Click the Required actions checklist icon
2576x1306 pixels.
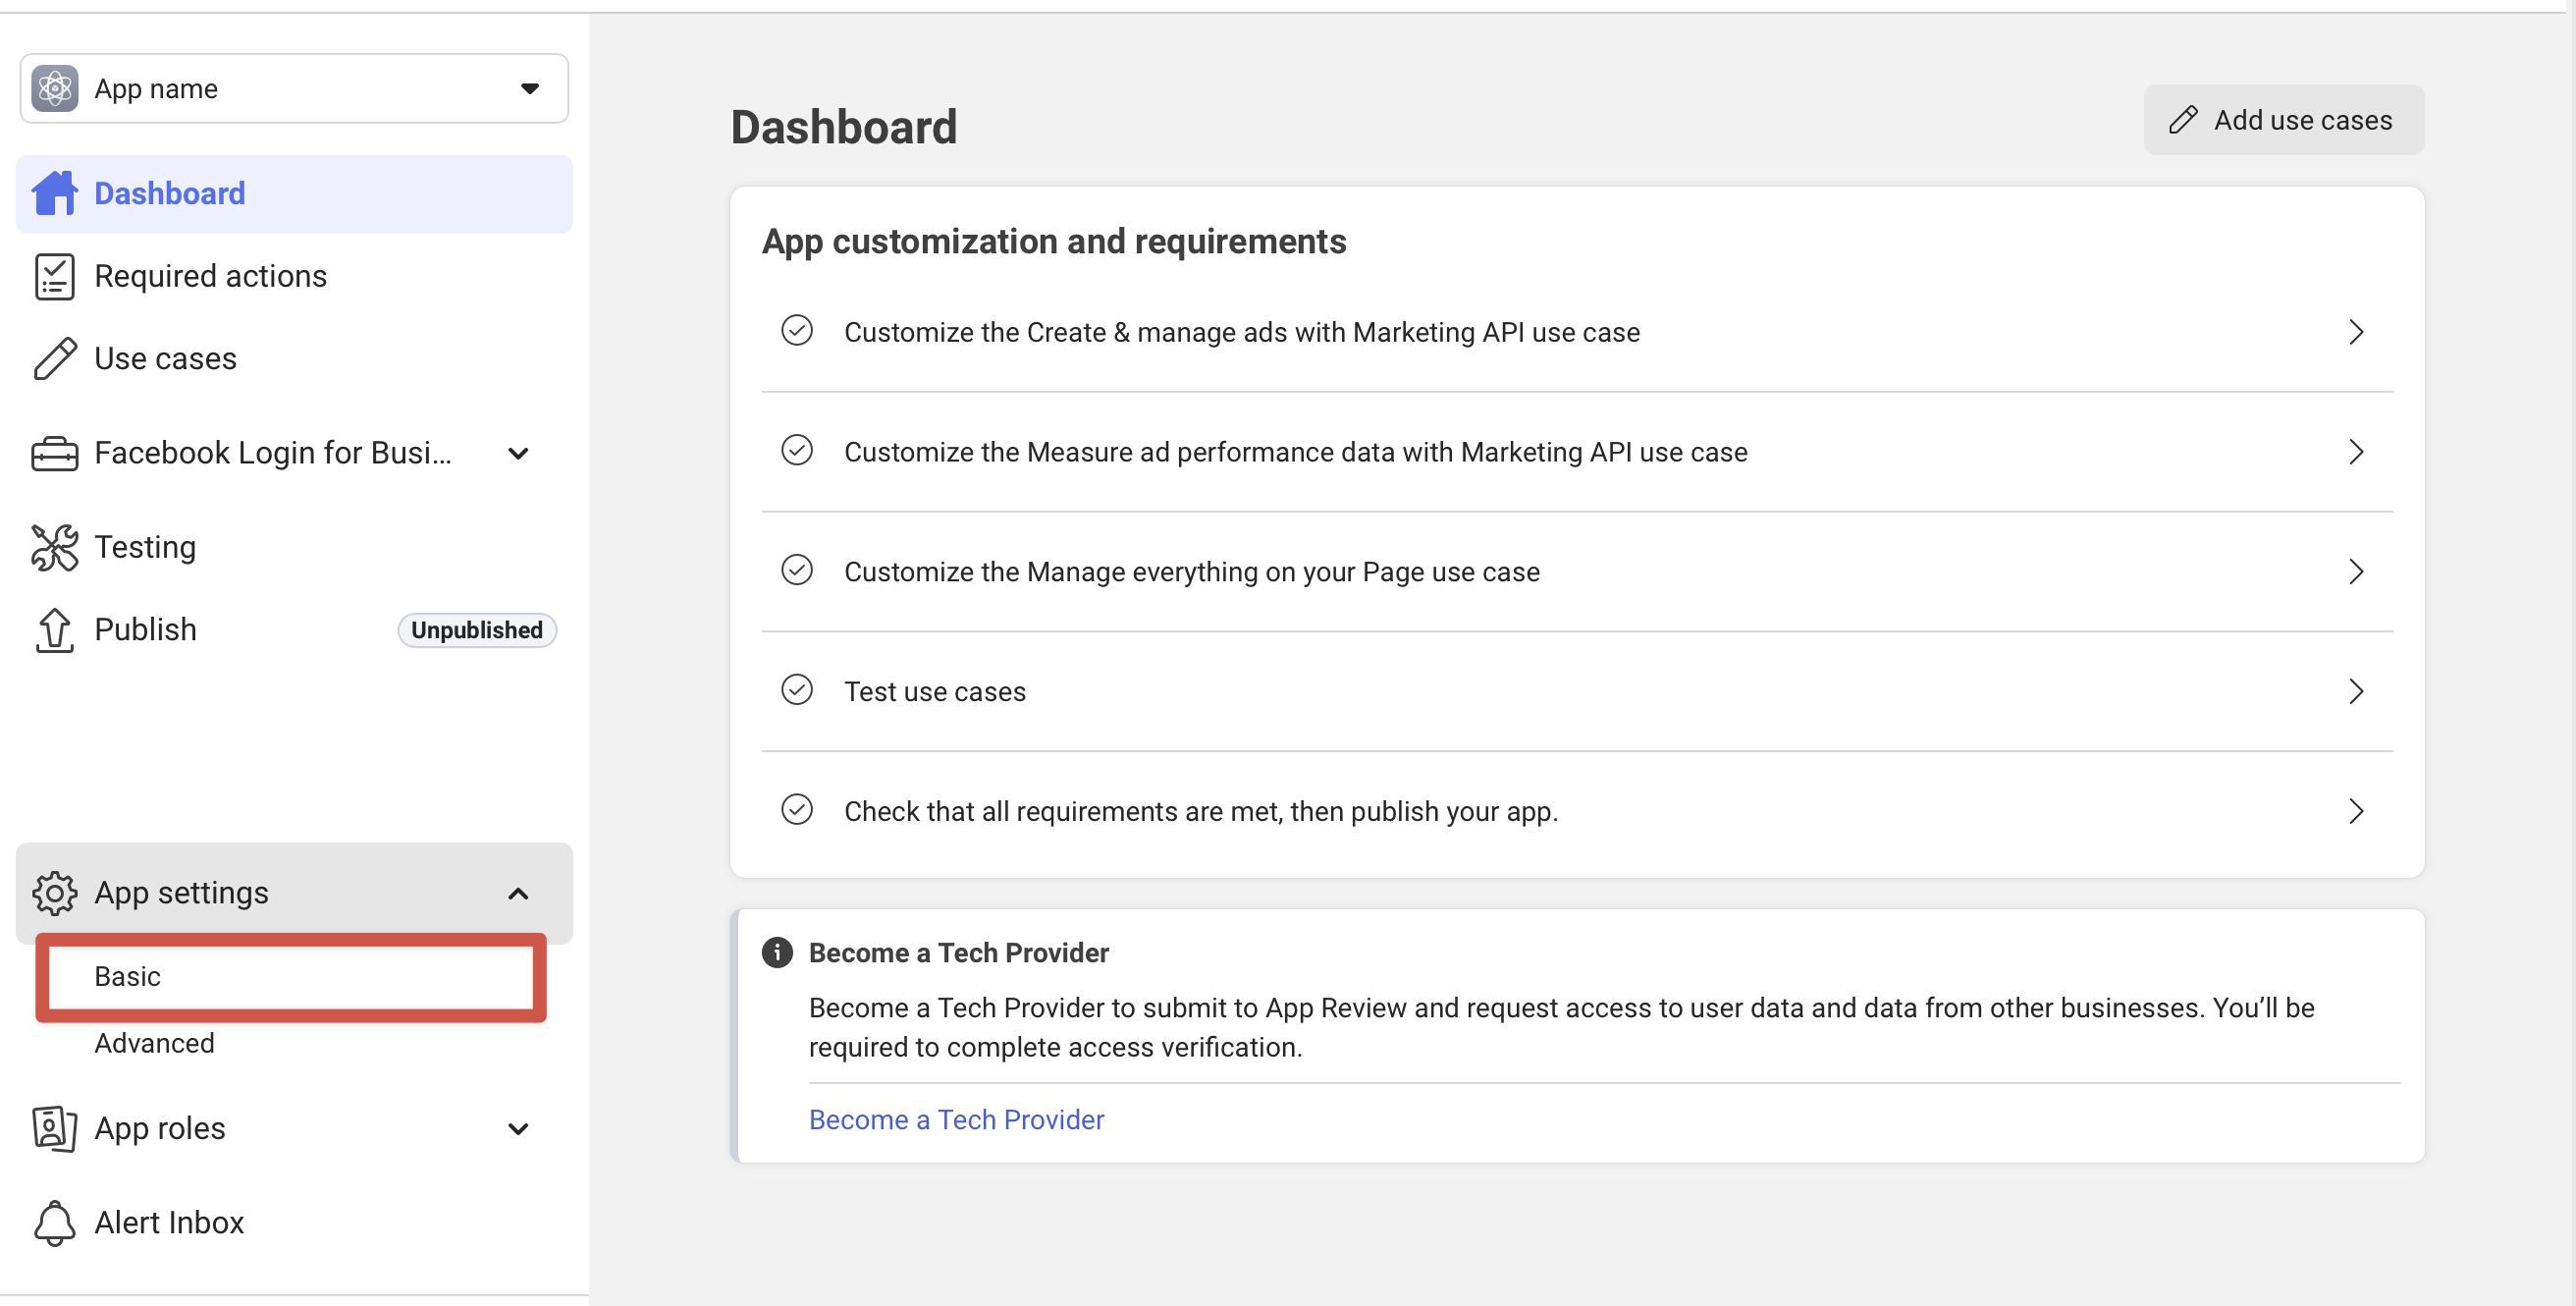click(54, 276)
